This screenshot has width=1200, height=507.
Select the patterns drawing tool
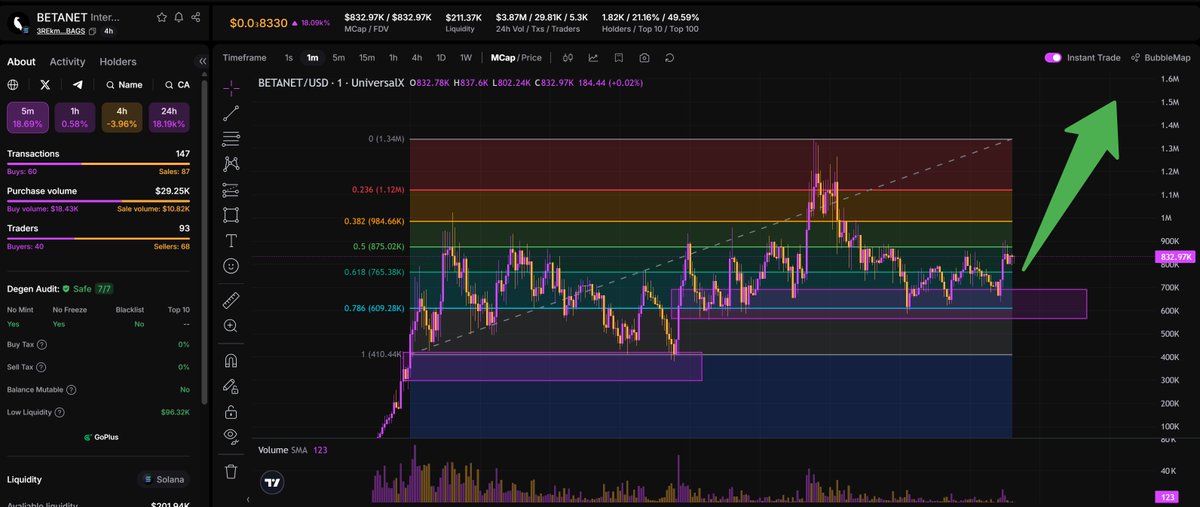(x=231, y=164)
